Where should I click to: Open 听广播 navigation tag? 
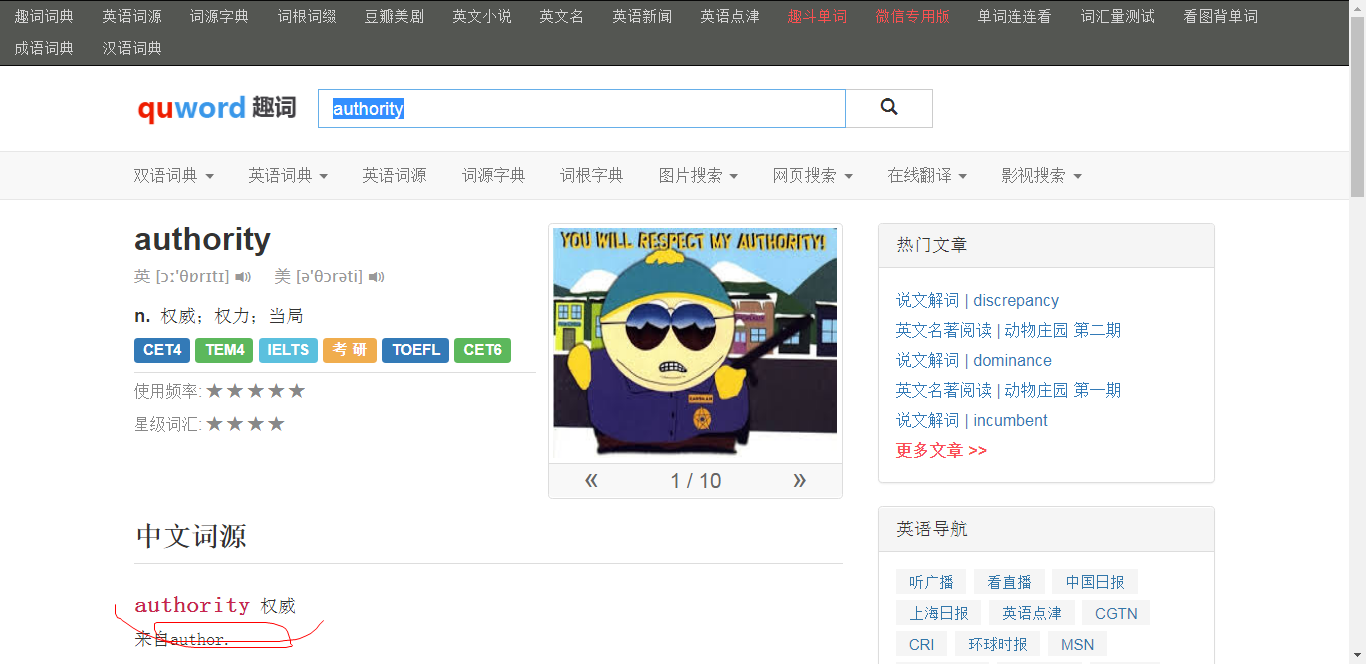(931, 582)
